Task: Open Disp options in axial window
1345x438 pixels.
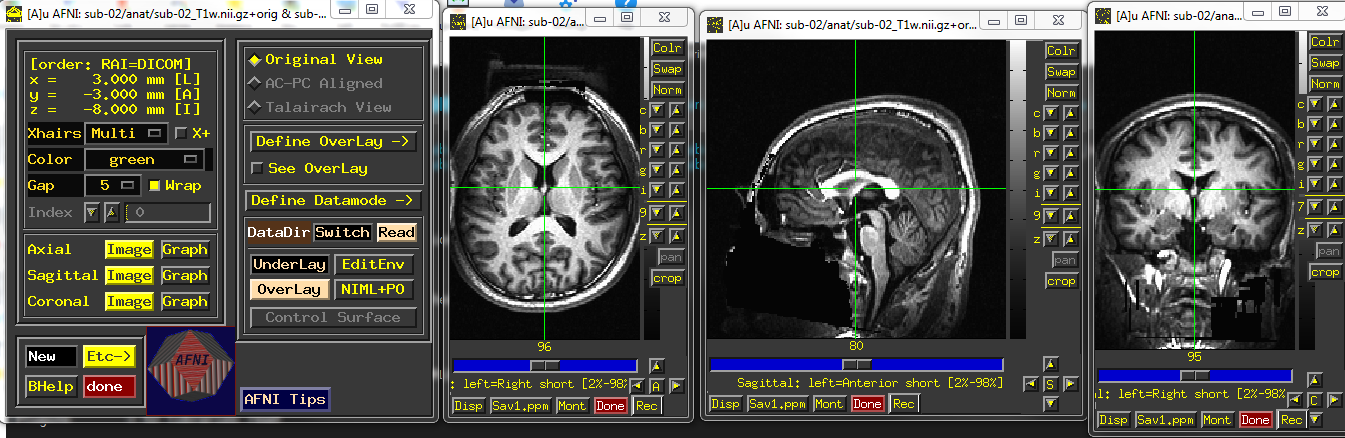Action: pyautogui.click(x=468, y=406)
